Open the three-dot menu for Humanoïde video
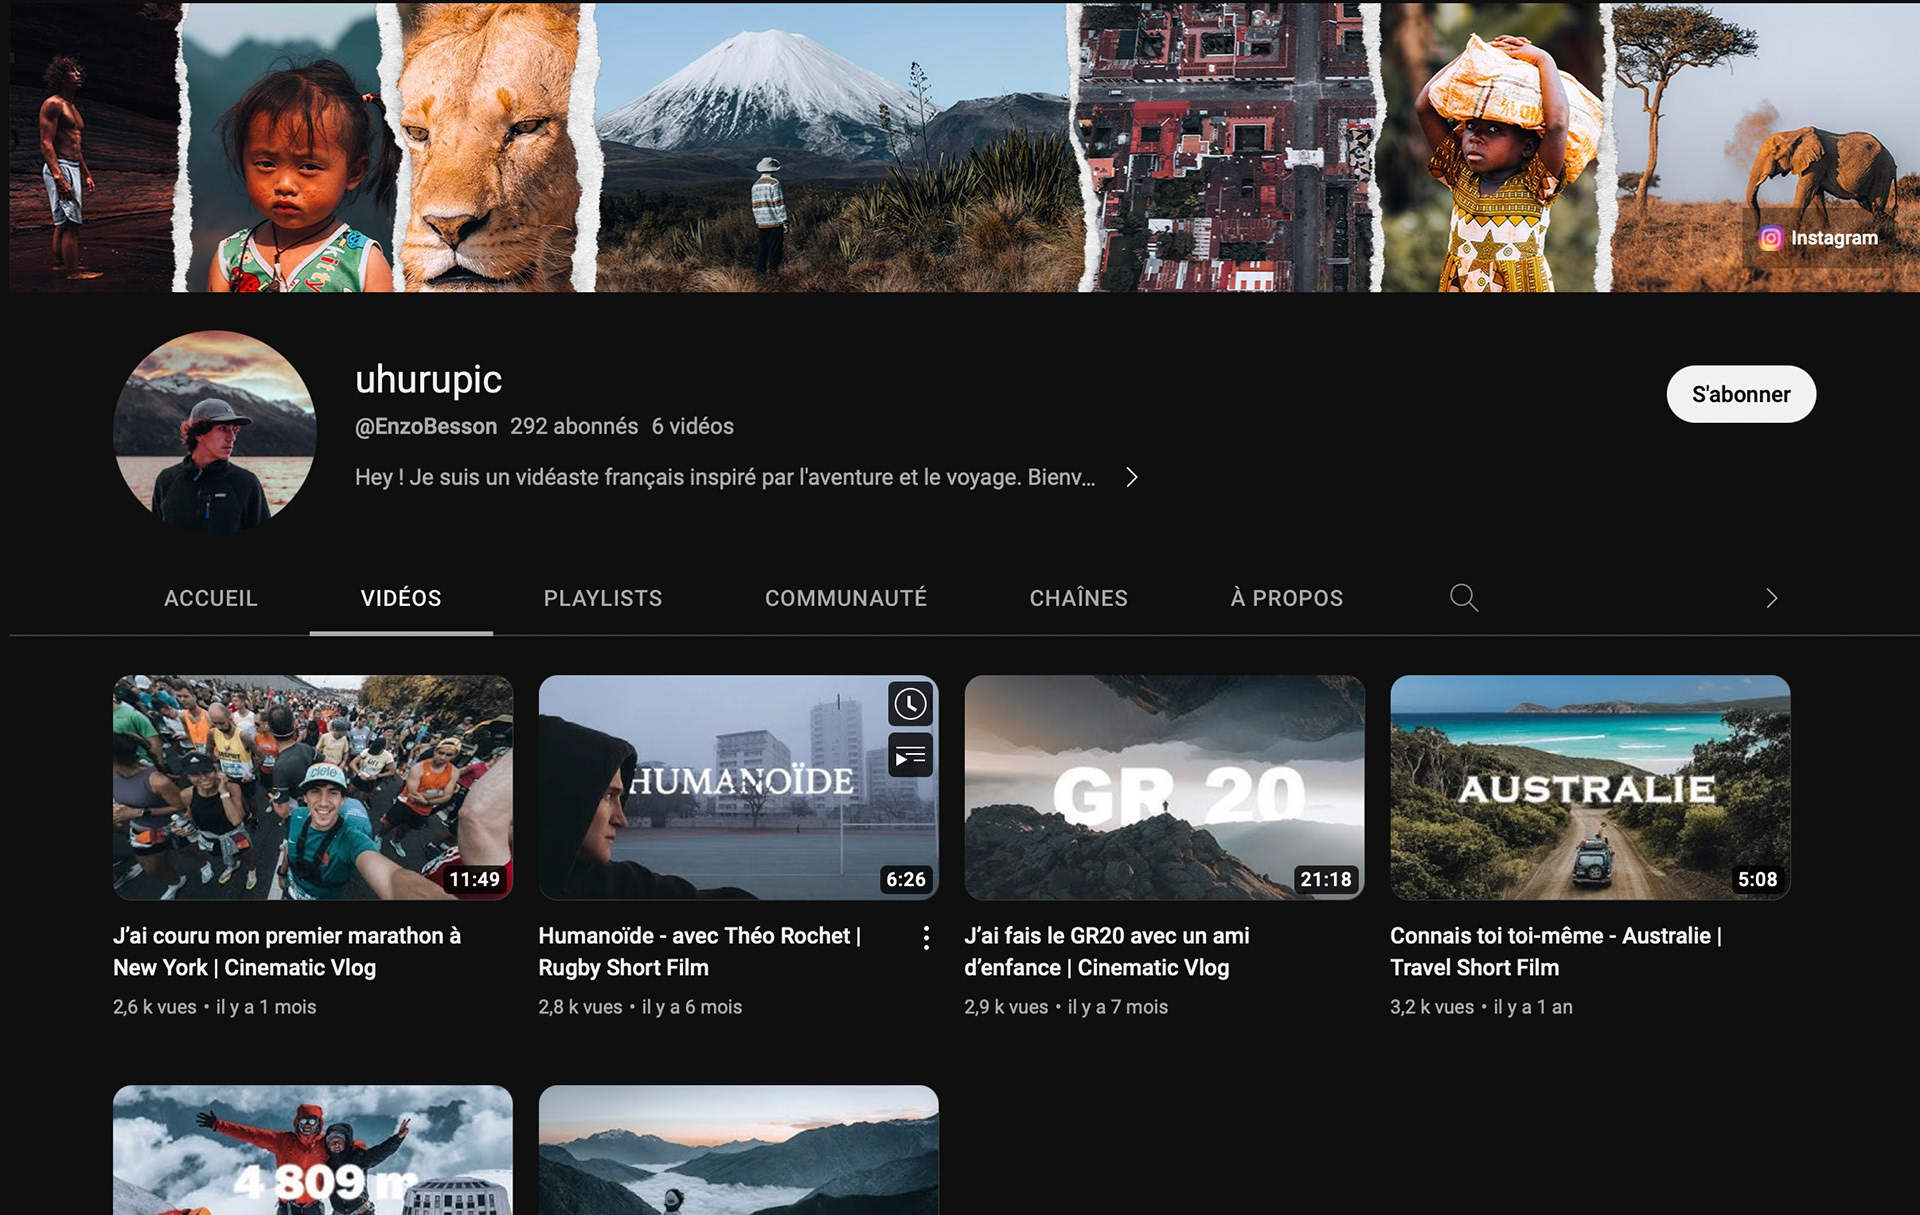The width and height of the screenshot is (1920, 1215). pos(926,938)
